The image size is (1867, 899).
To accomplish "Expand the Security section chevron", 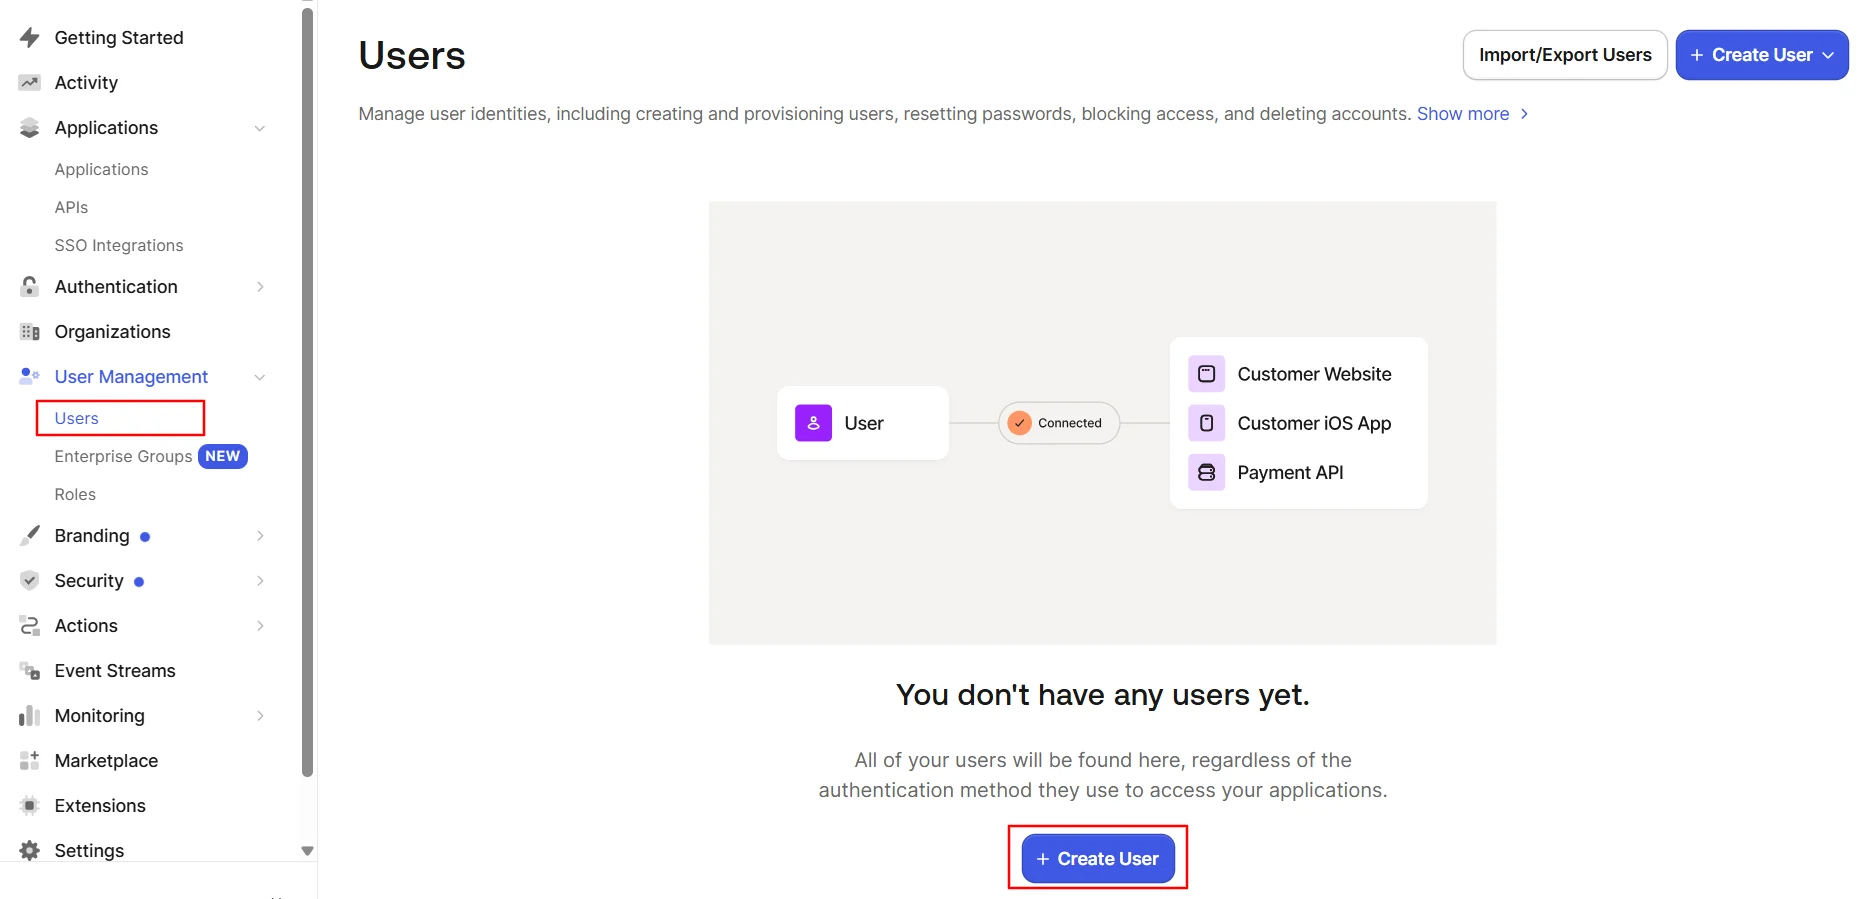I will coord(260,581).
